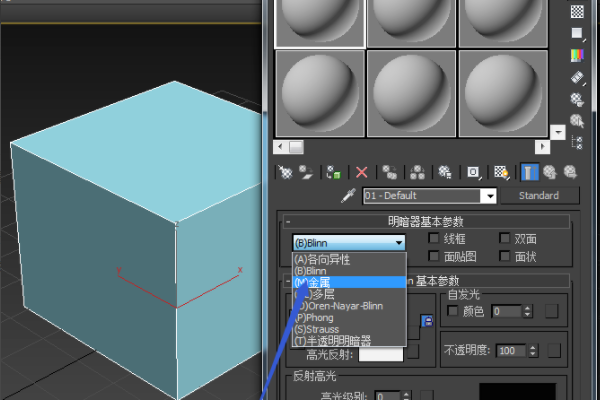Click the 不透明度 value field
The width and height of the screenshot is (600, 400).
511,351
